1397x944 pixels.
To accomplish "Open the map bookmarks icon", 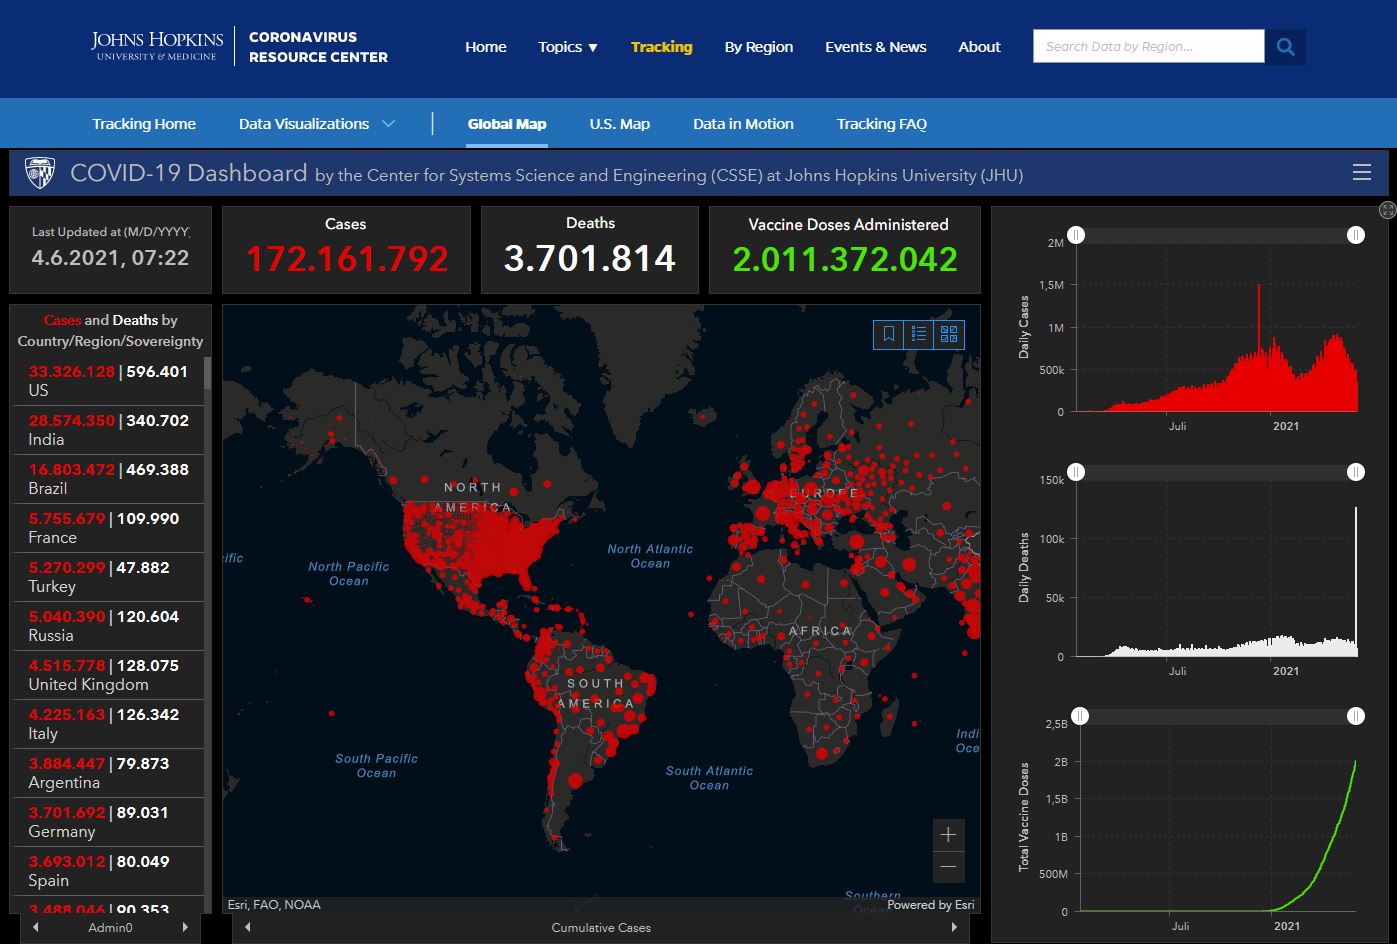I will pyautogui.click(x=888, y=334).
